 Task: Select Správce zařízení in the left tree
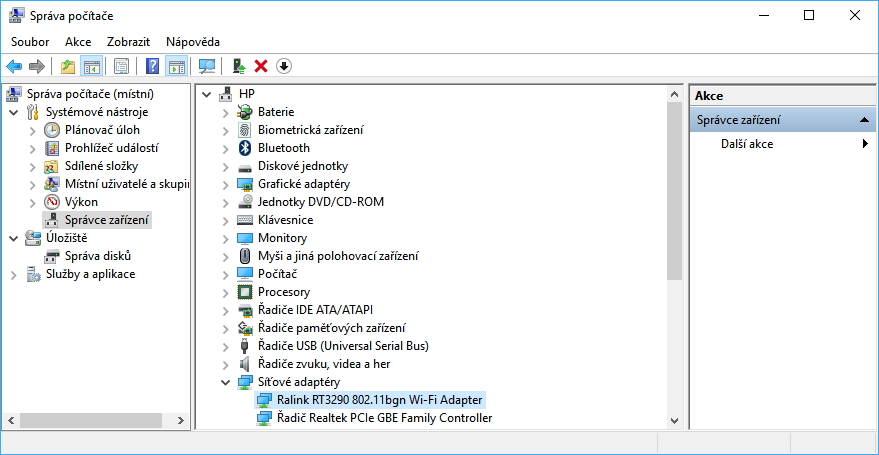(107, 220)
